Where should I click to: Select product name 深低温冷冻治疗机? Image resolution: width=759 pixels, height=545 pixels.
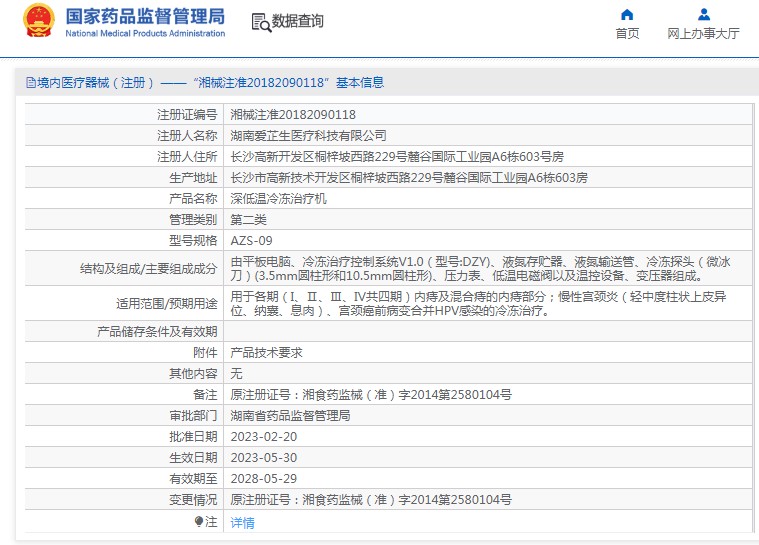[x=278, y=198]
